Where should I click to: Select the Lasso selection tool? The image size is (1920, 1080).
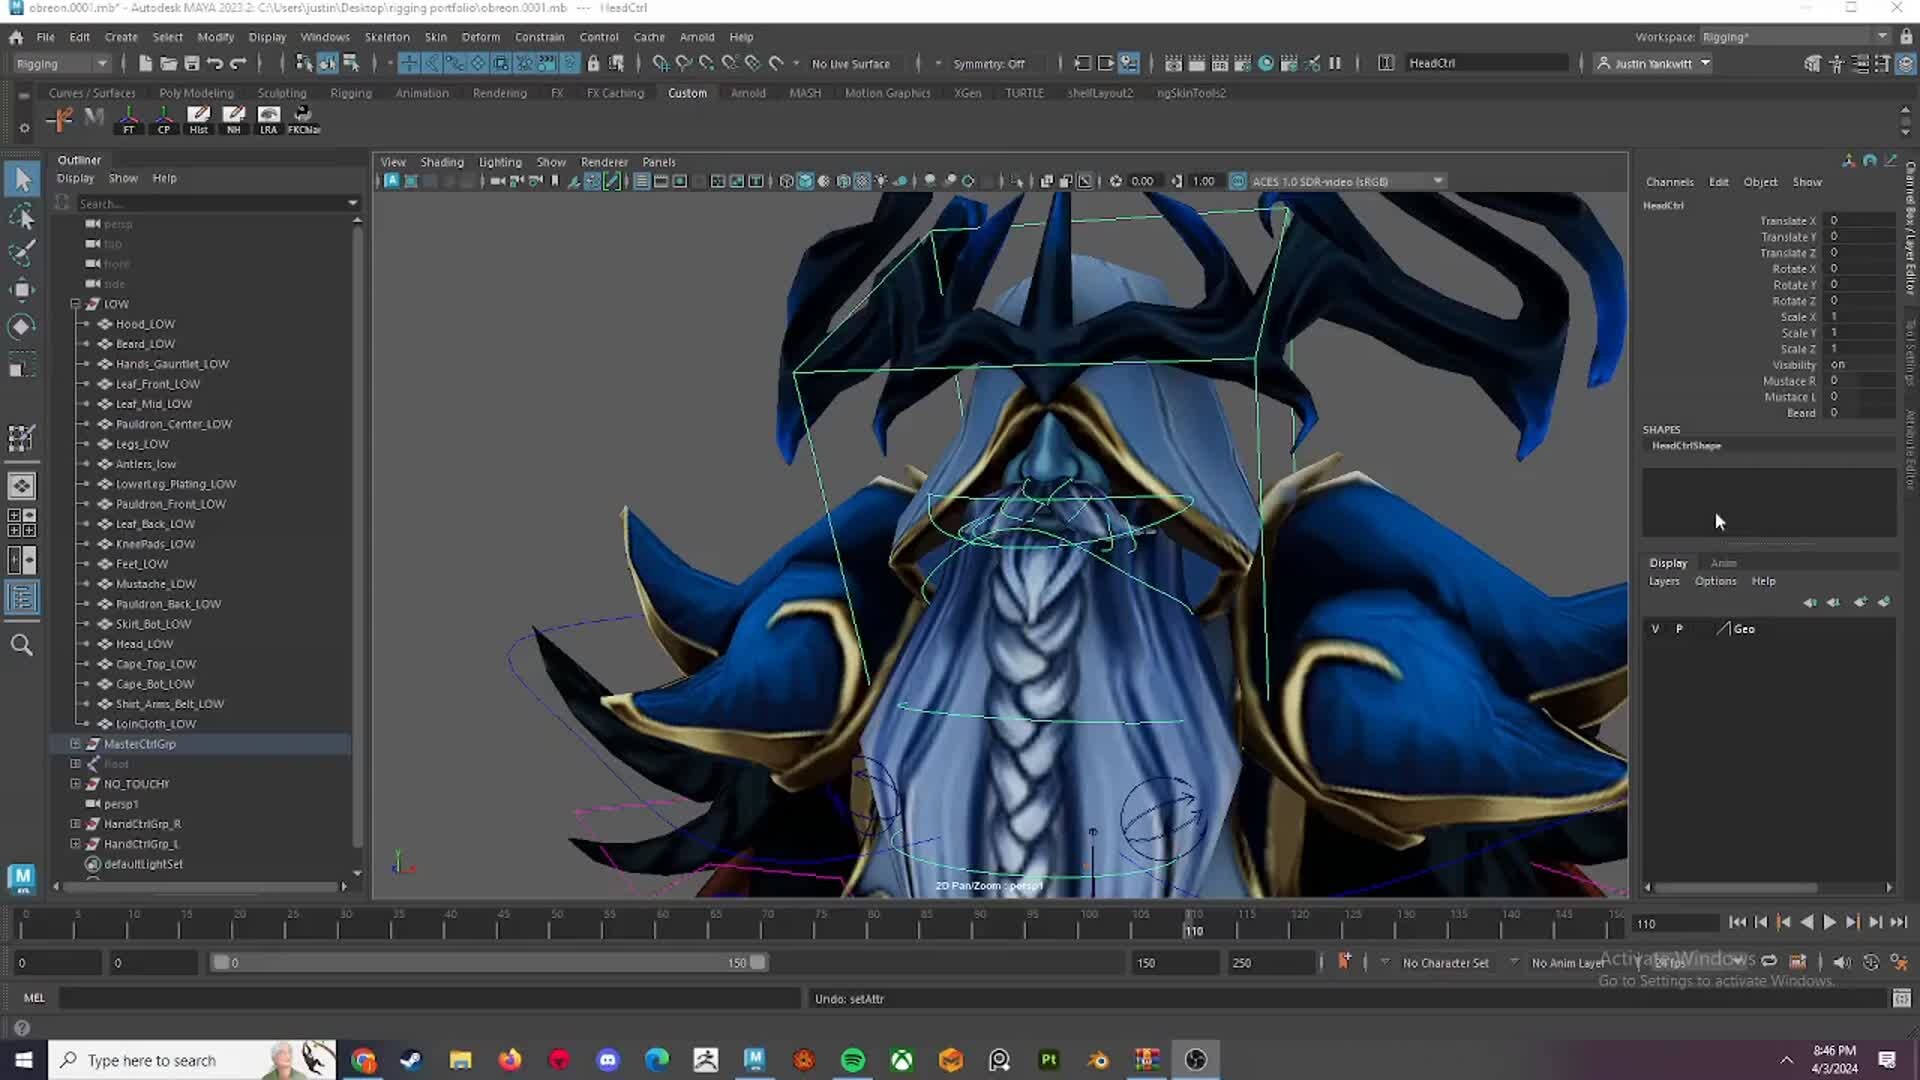(x=22, y=217)
